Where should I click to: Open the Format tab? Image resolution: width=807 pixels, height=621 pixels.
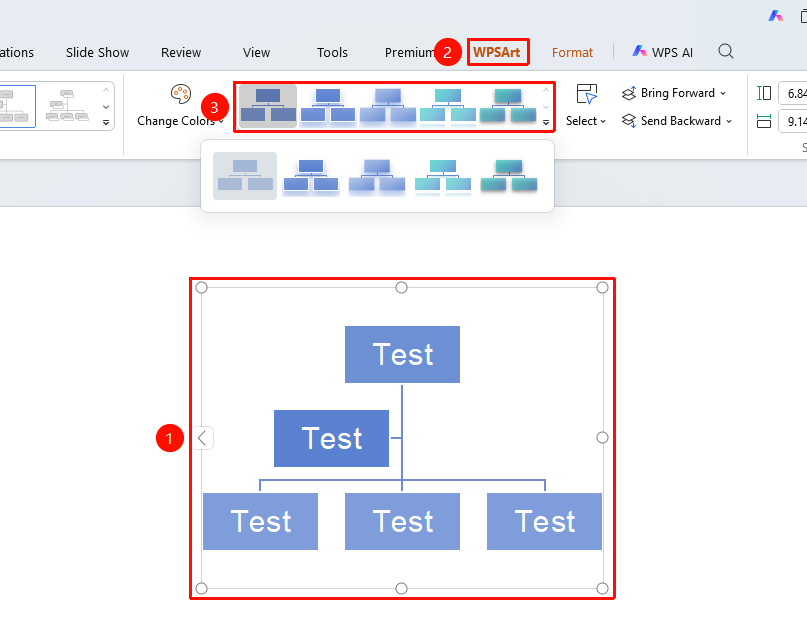[572, 52]
